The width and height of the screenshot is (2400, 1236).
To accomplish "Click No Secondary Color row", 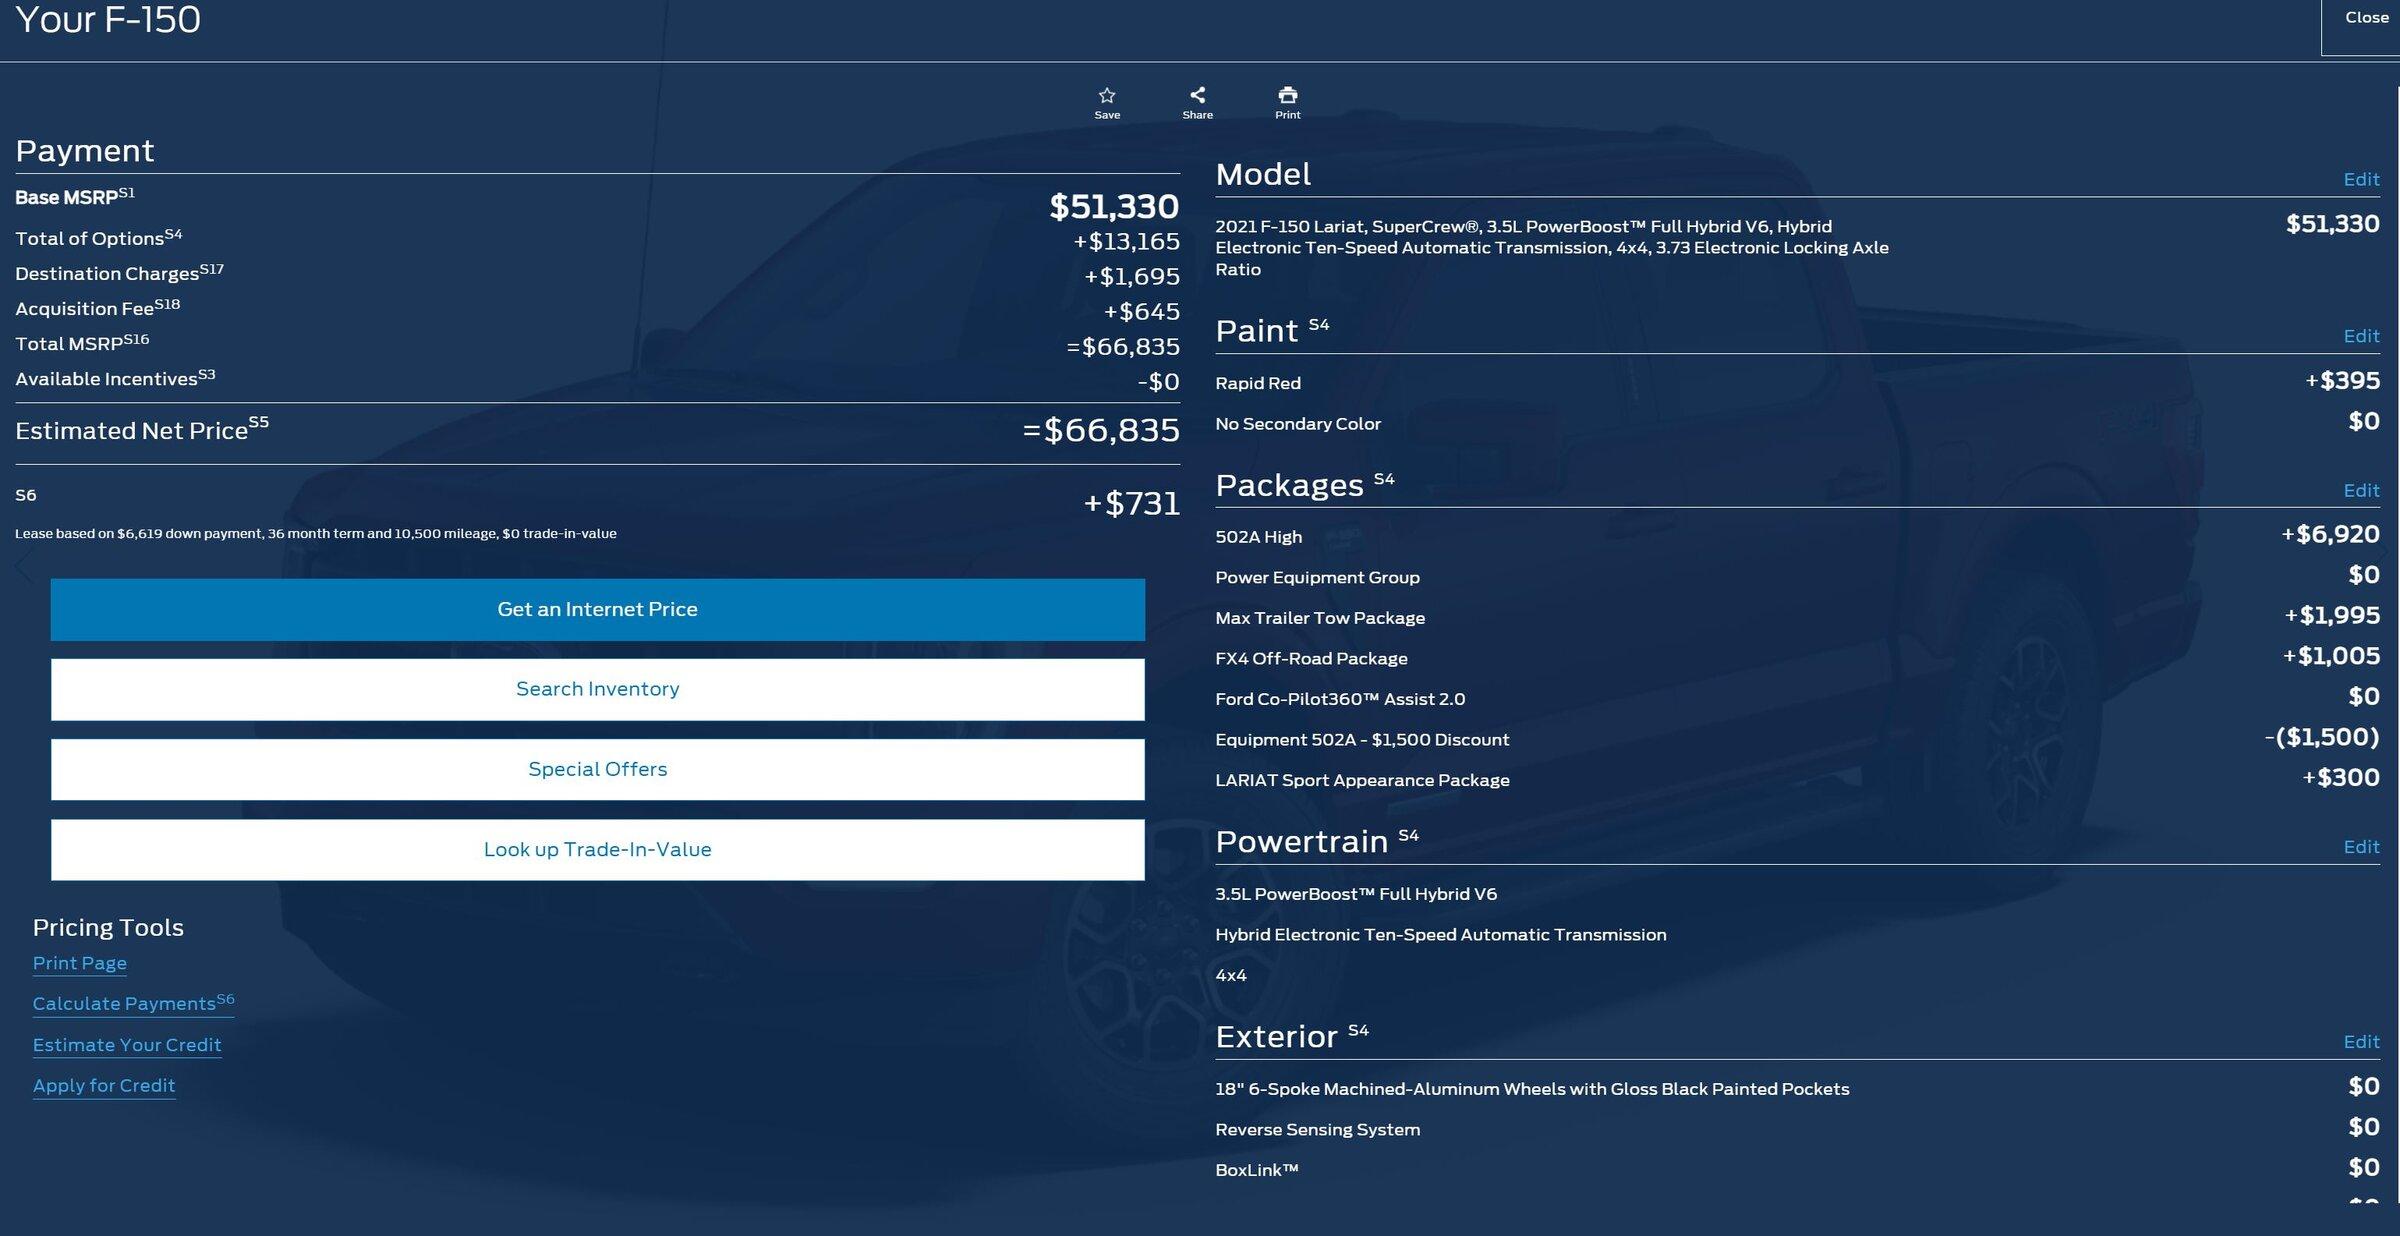I will pyautogui.click(x=1797, y=423).
